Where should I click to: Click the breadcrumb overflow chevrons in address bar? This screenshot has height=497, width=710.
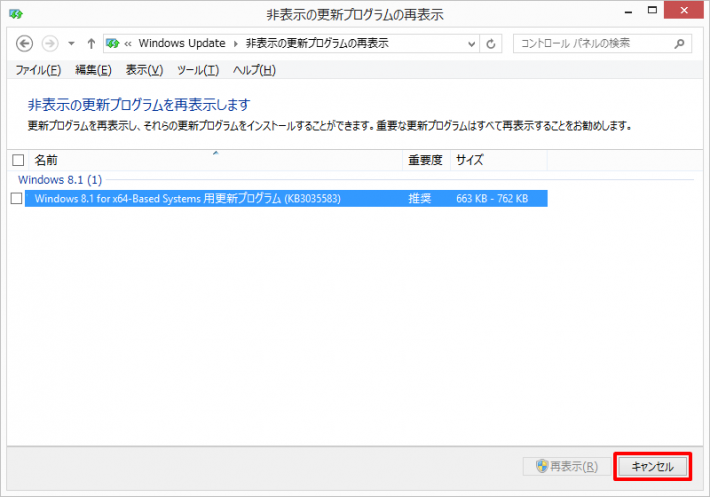tap(128, 44)
